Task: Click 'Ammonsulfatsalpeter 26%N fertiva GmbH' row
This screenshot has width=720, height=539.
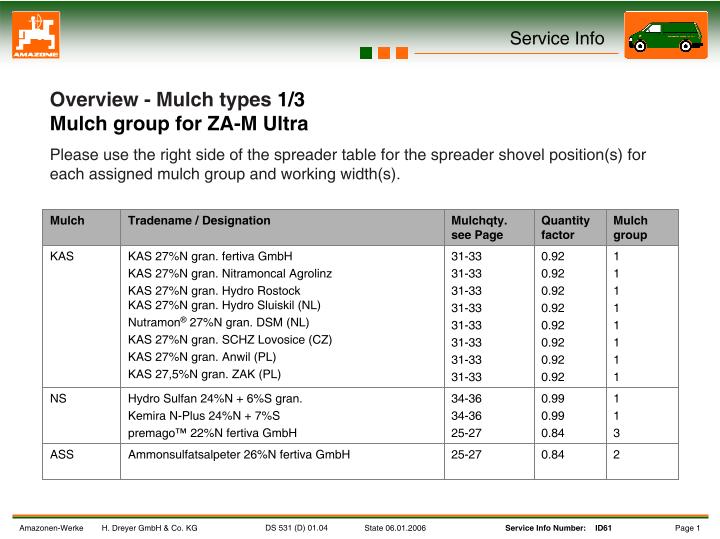Action: point(239,455)
